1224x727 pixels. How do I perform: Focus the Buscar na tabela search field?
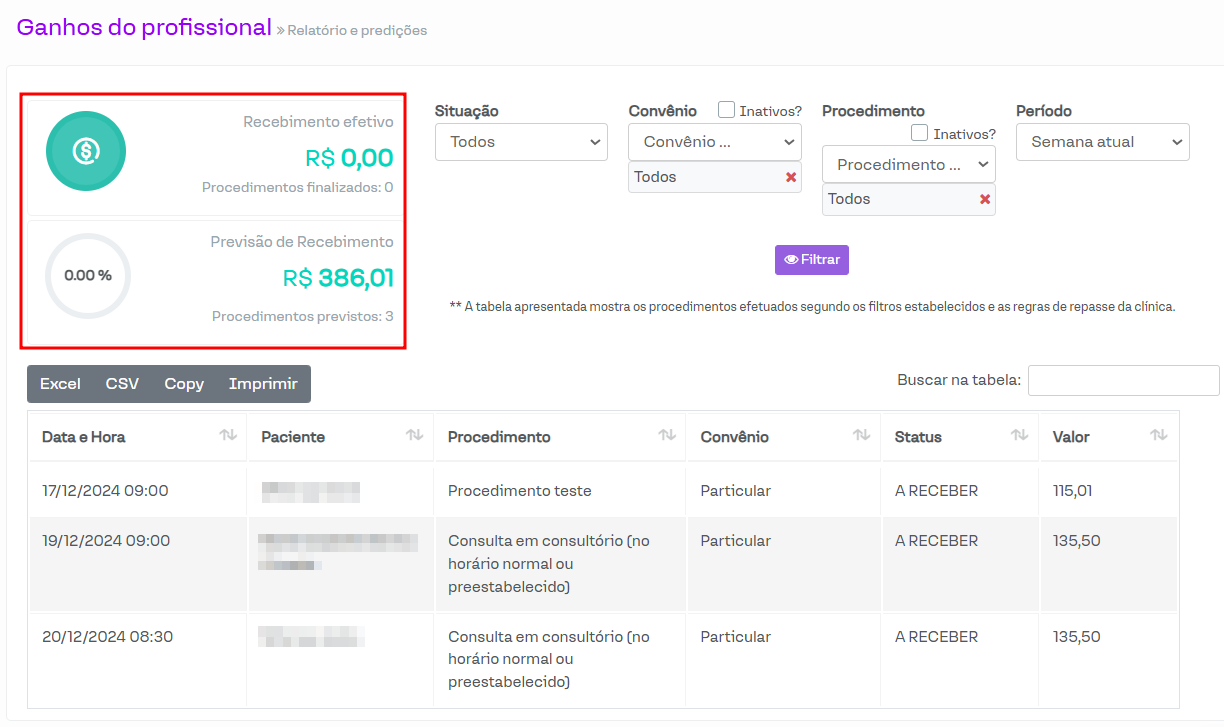[x=1123, y=380]
